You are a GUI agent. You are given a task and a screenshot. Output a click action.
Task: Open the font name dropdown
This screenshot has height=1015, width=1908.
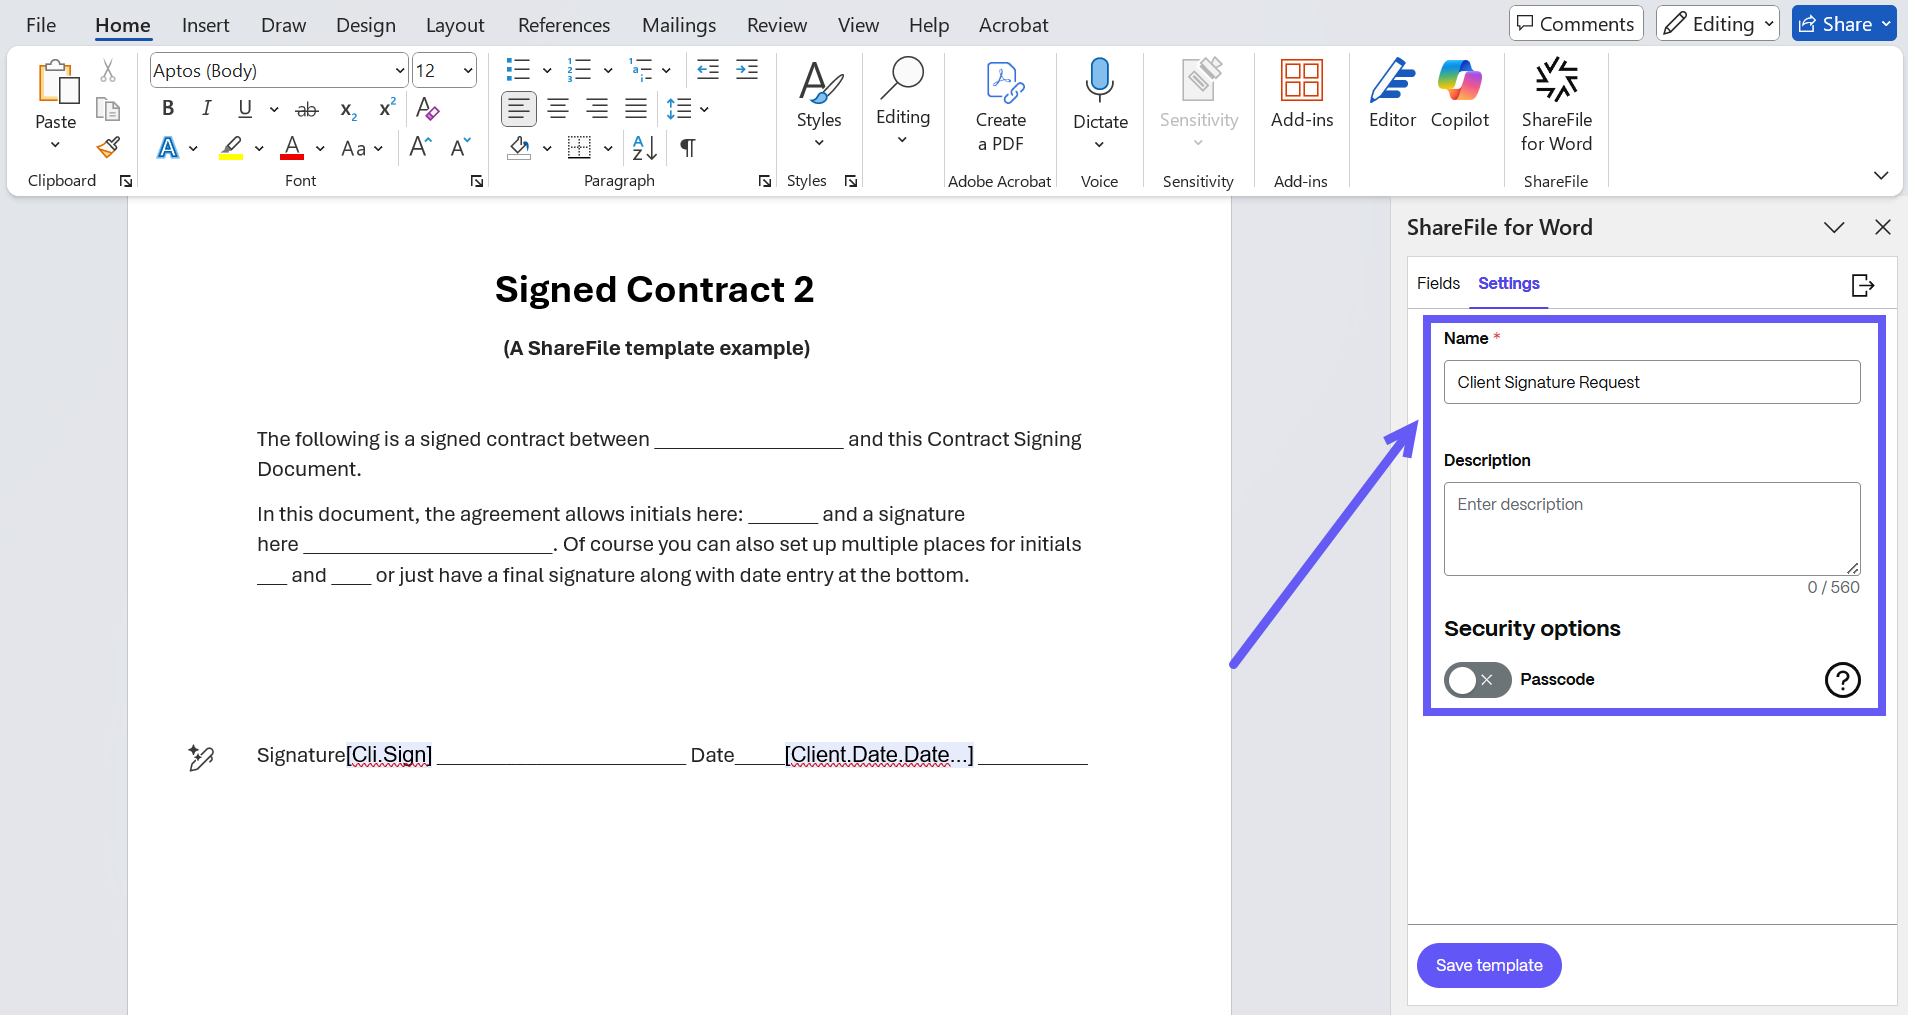tap(399, 71)
